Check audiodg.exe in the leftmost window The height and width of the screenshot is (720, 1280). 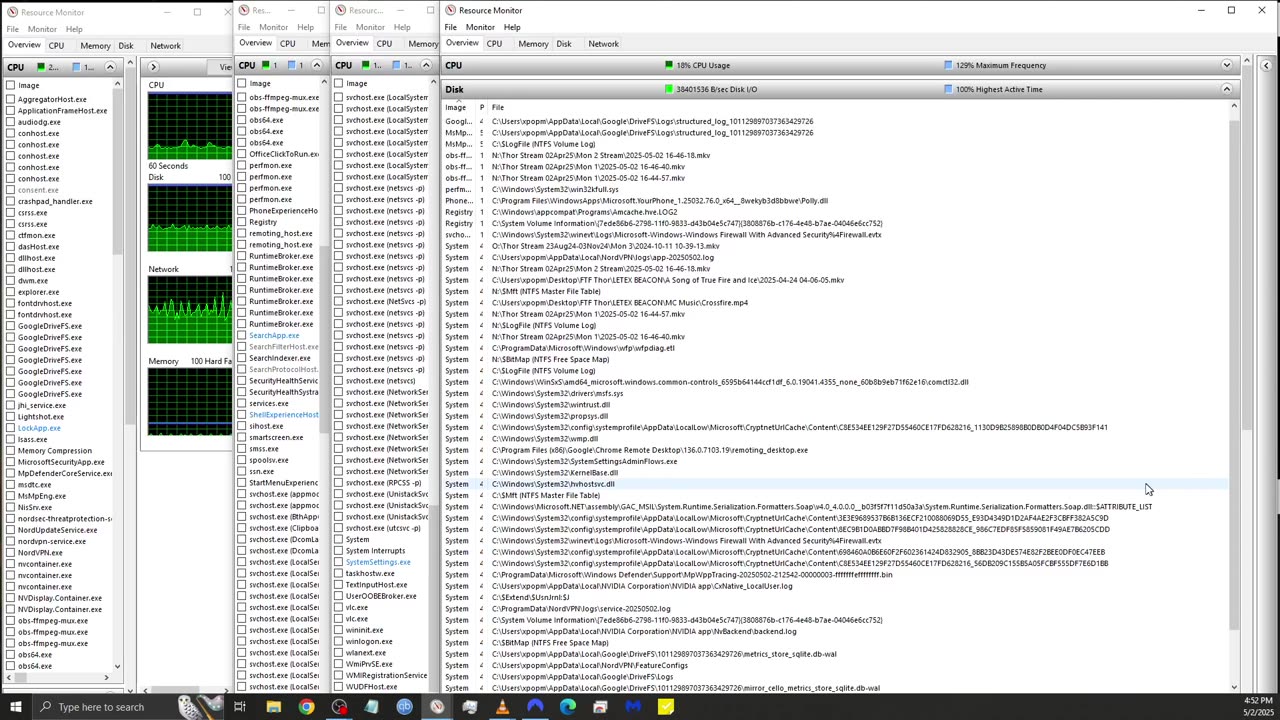(9, 122)
